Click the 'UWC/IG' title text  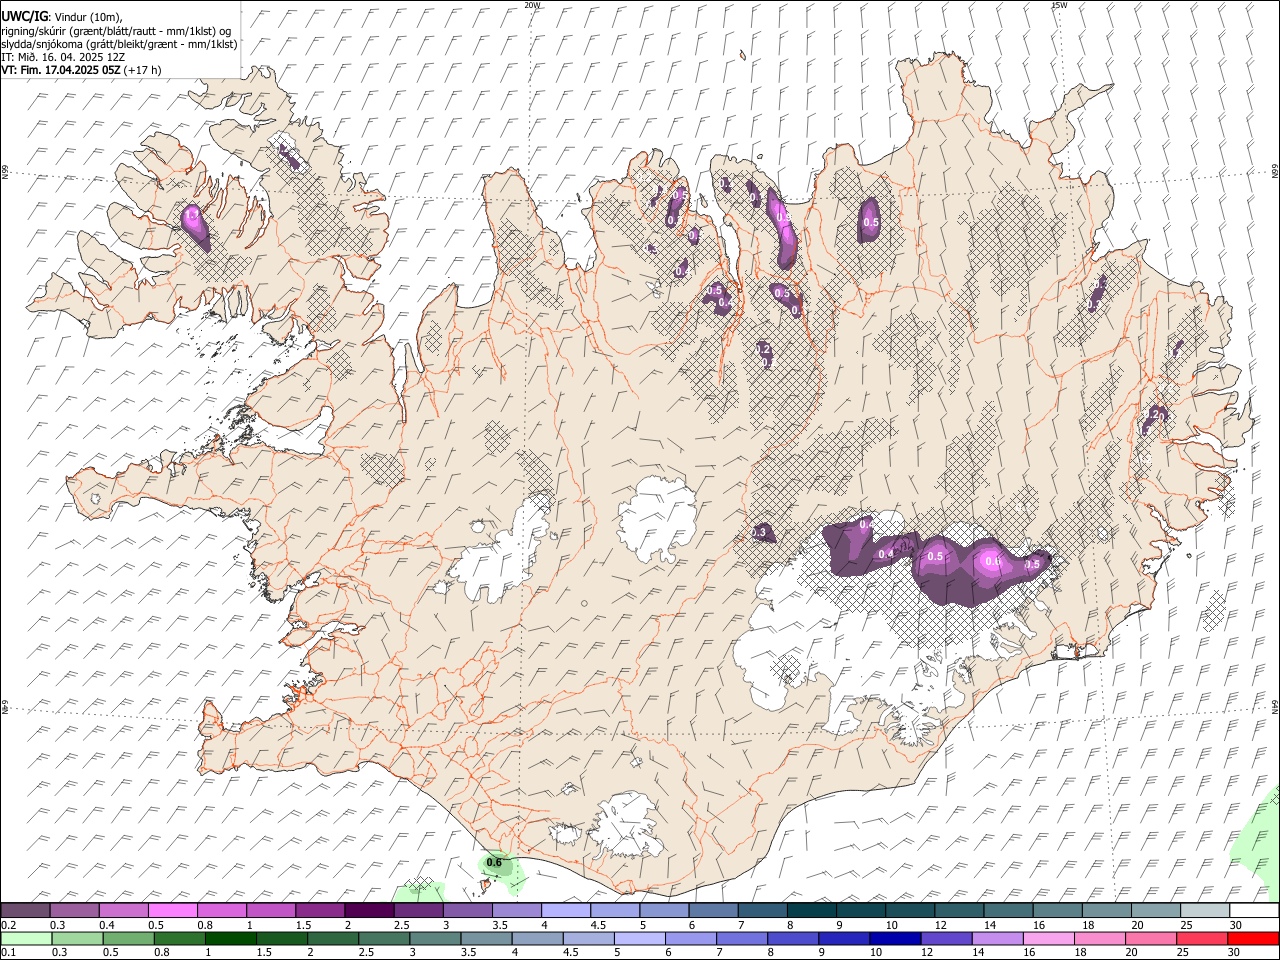click(24, 17)
